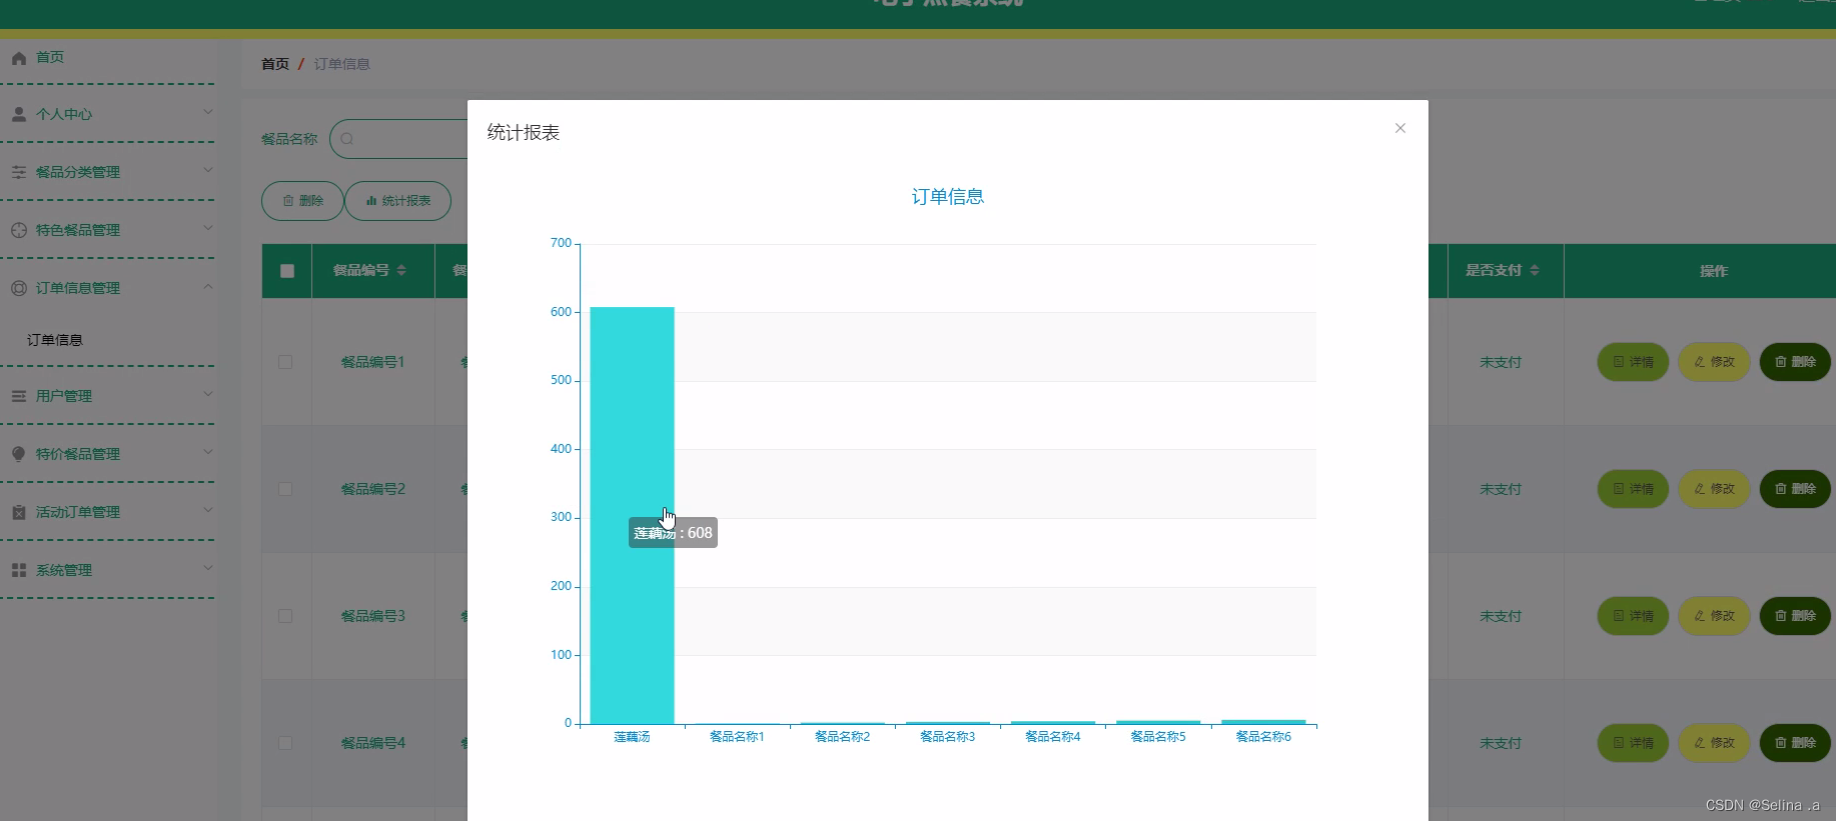Check the box for row 餐品编号4

pyautogui.click(x=285, y=743)
